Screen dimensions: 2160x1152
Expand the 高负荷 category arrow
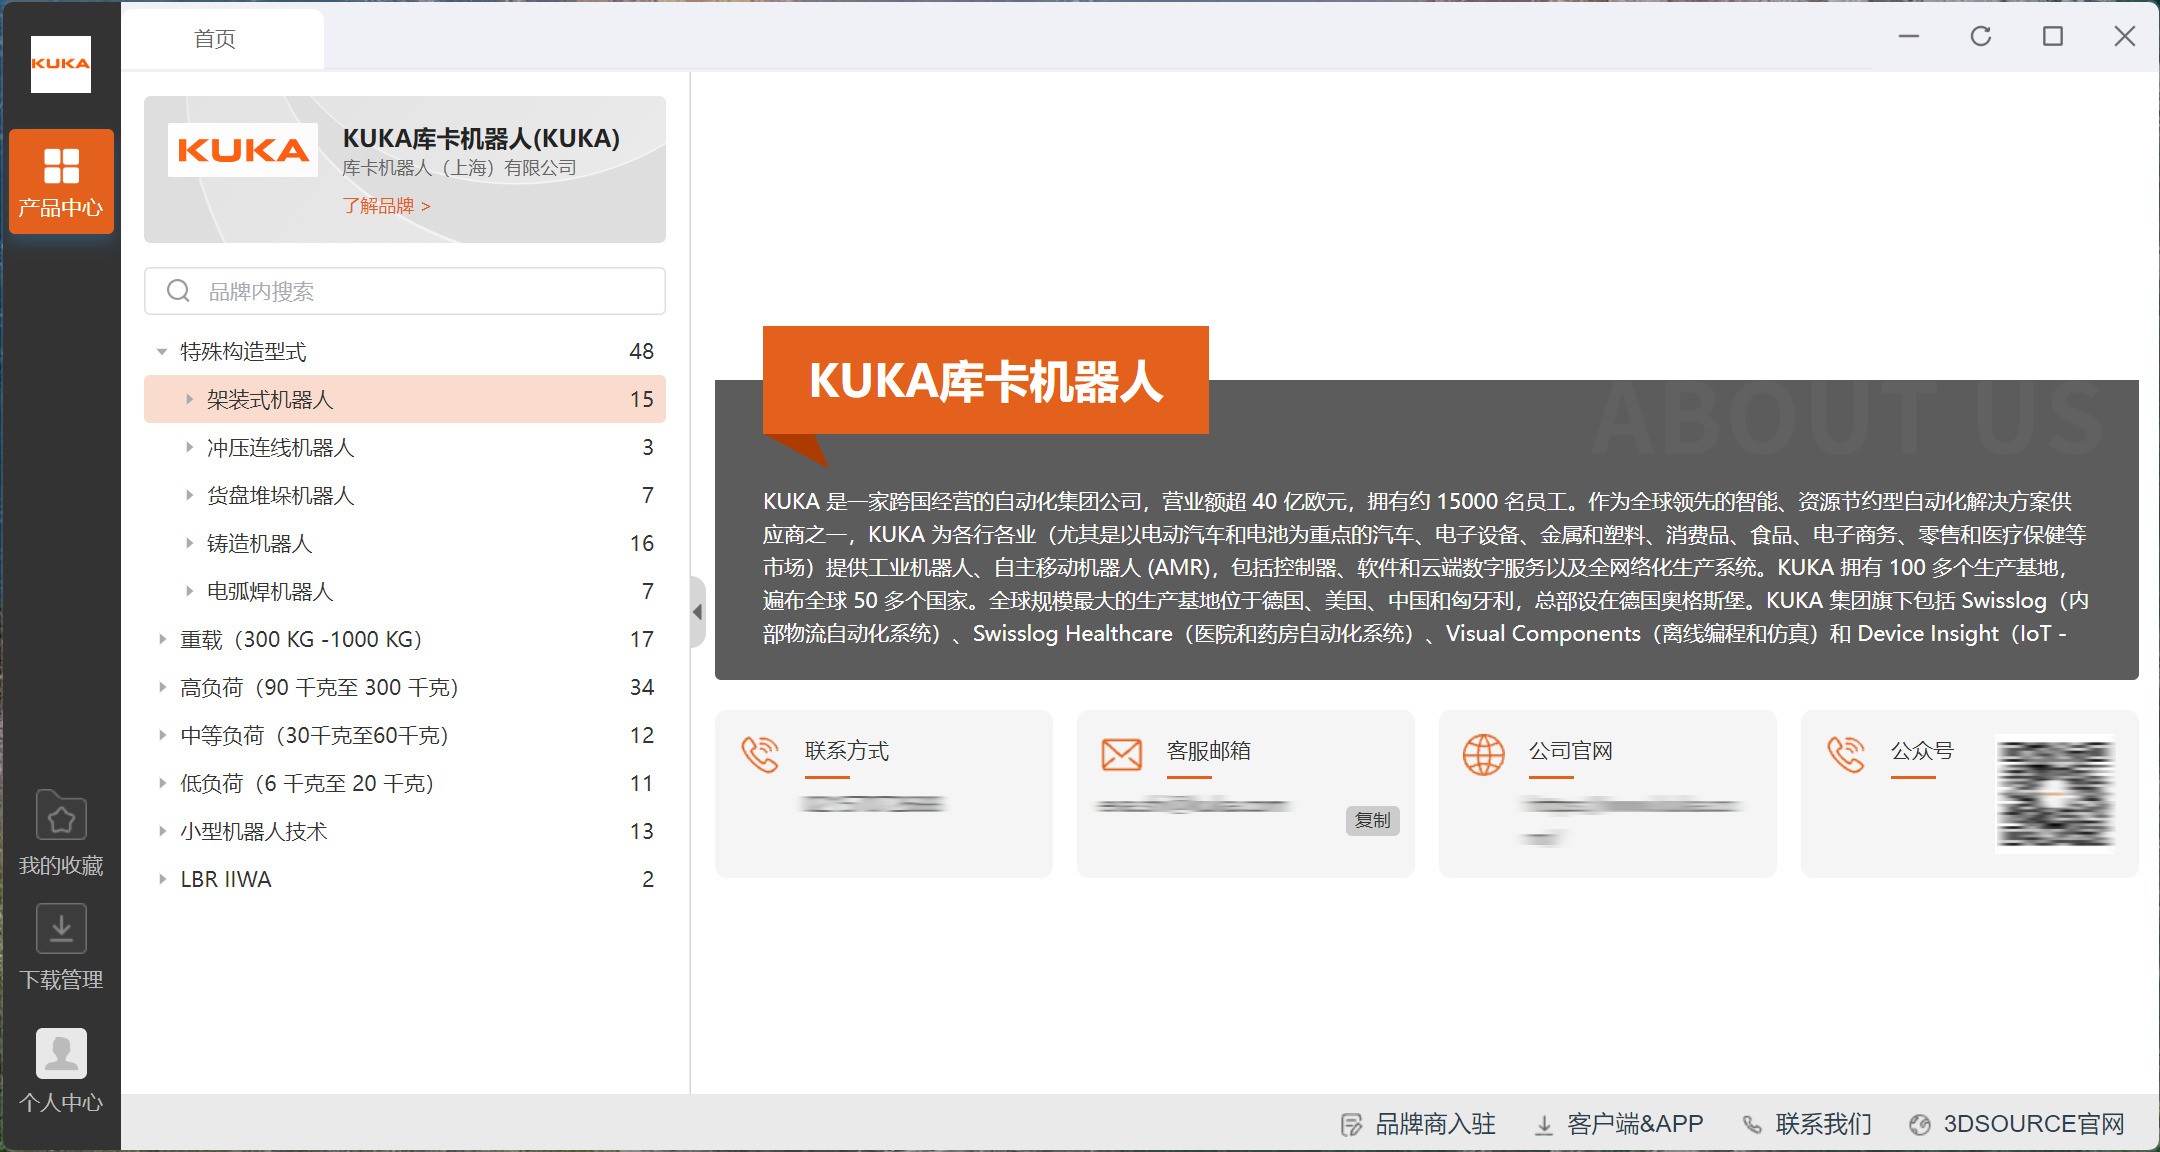click(162, 687)
